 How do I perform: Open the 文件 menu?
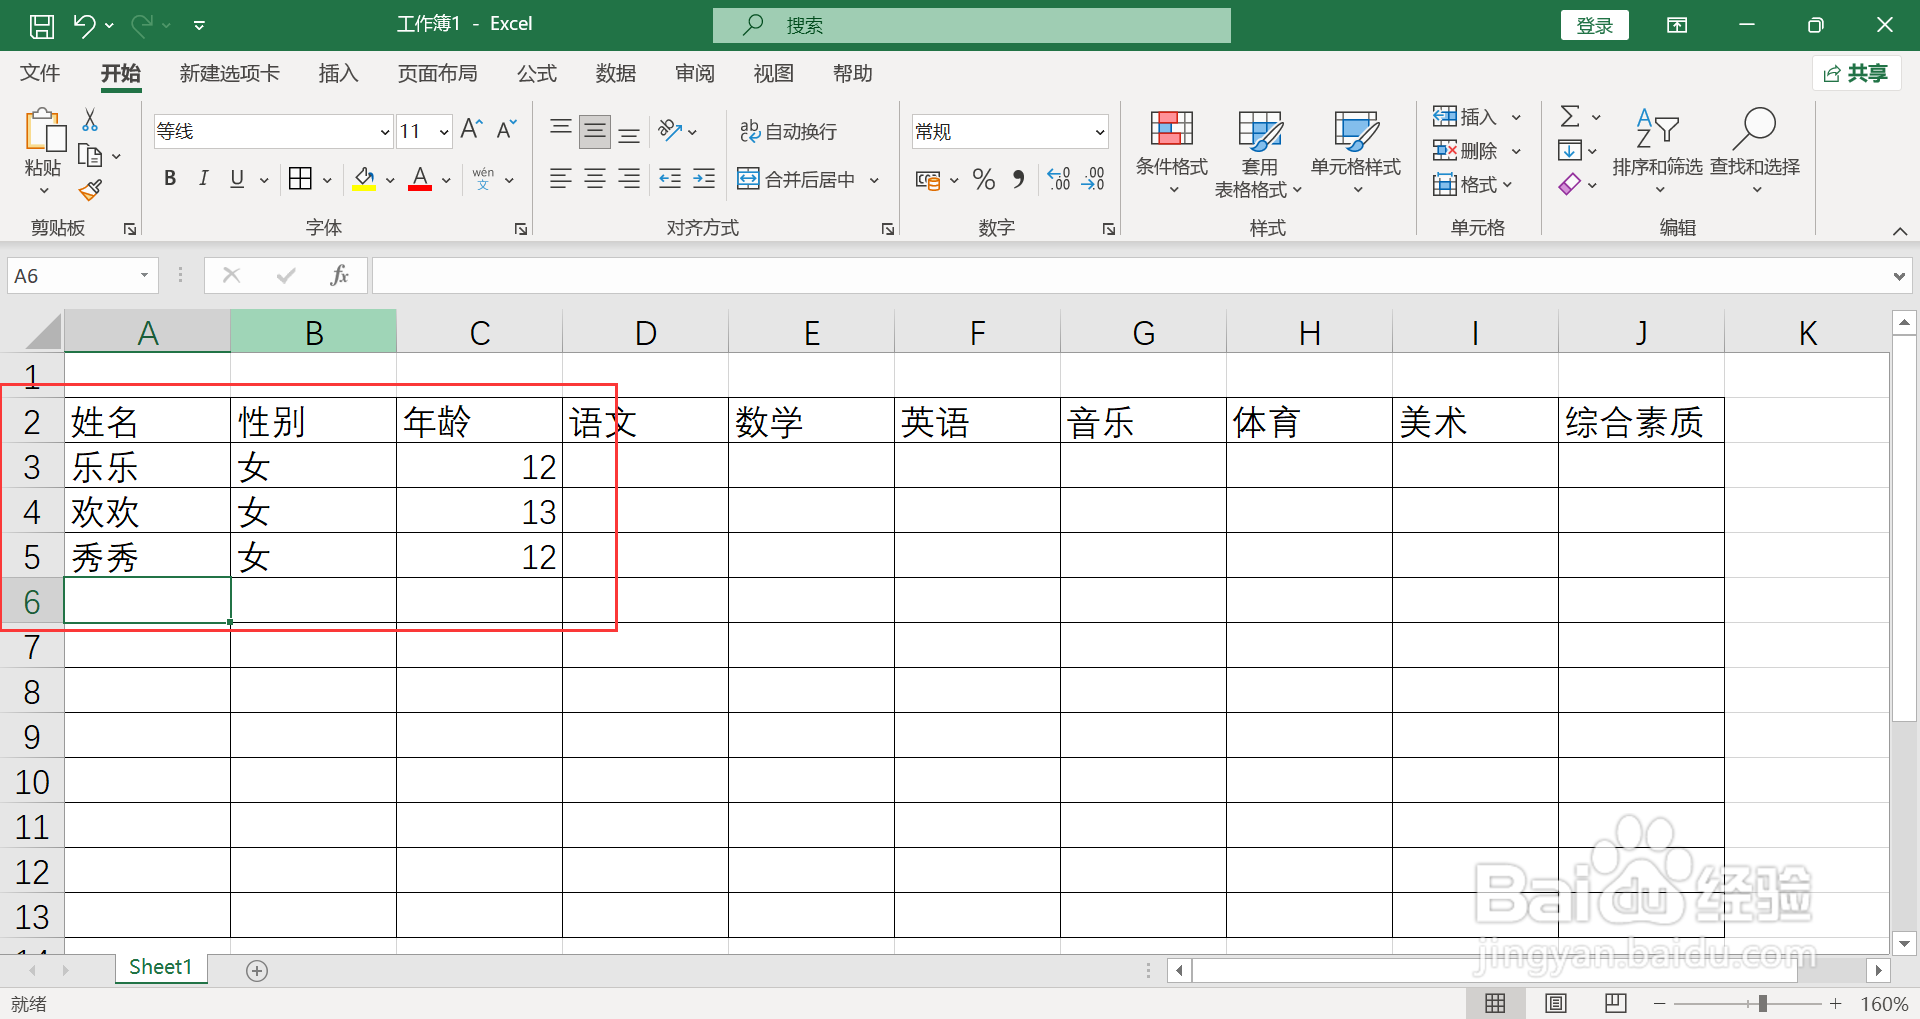point(40,73)
